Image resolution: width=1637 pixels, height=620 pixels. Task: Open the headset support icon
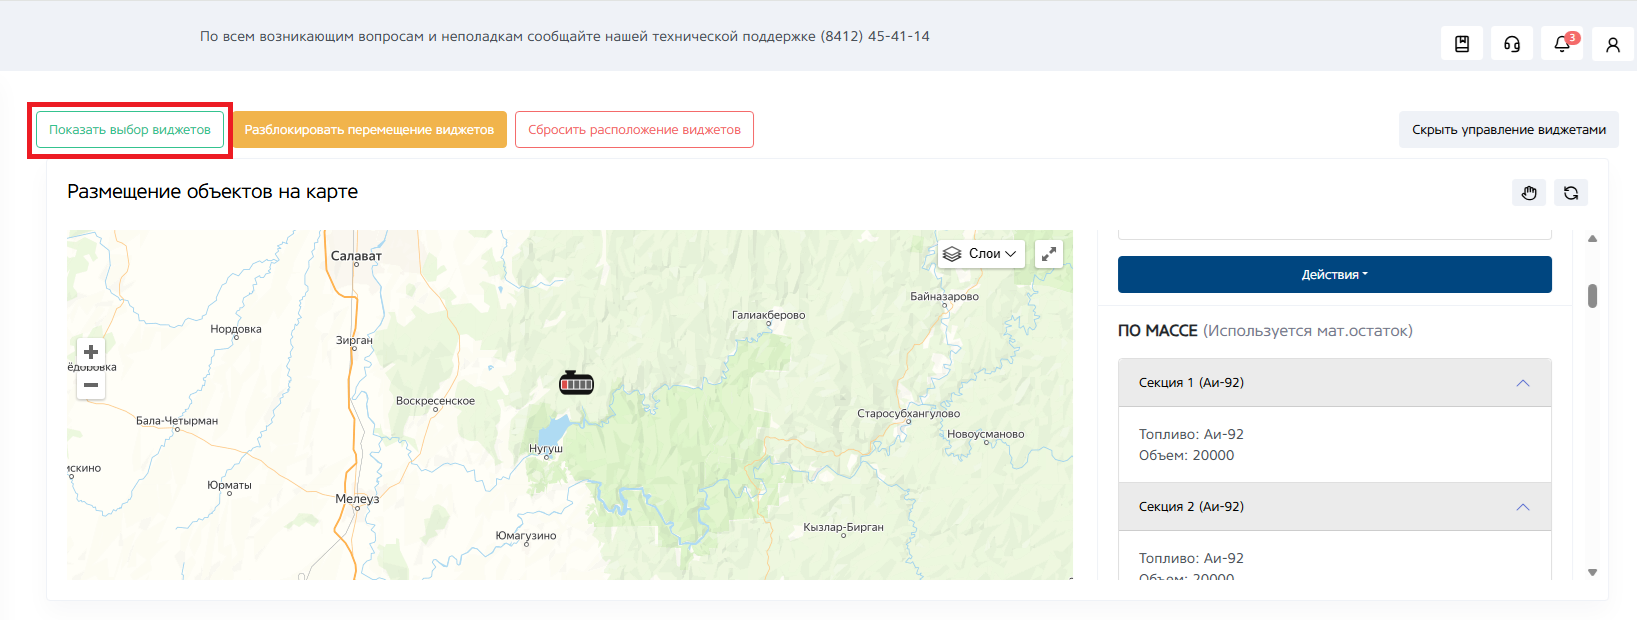pyautogui.click(x=1512, y=44)
